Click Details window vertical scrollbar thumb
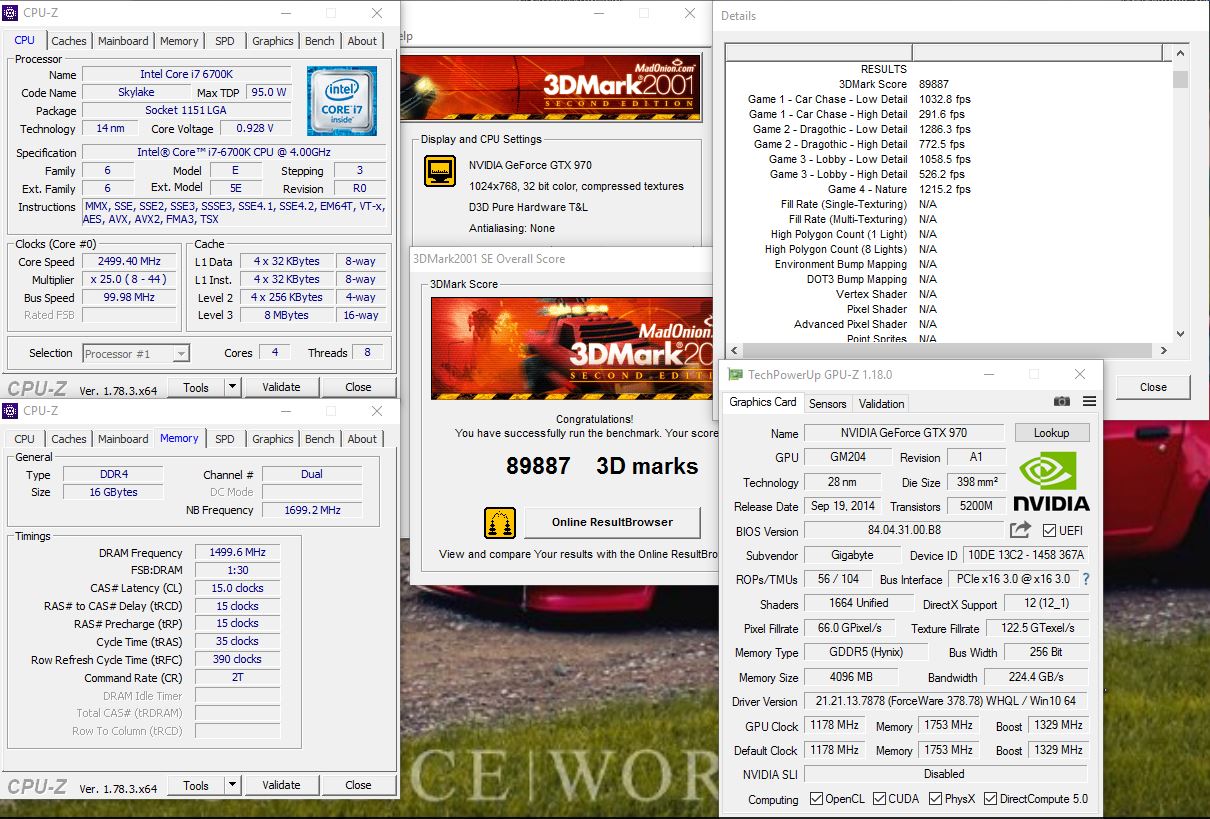This screenshot has width=1210, height=819. pos(1180,79)
